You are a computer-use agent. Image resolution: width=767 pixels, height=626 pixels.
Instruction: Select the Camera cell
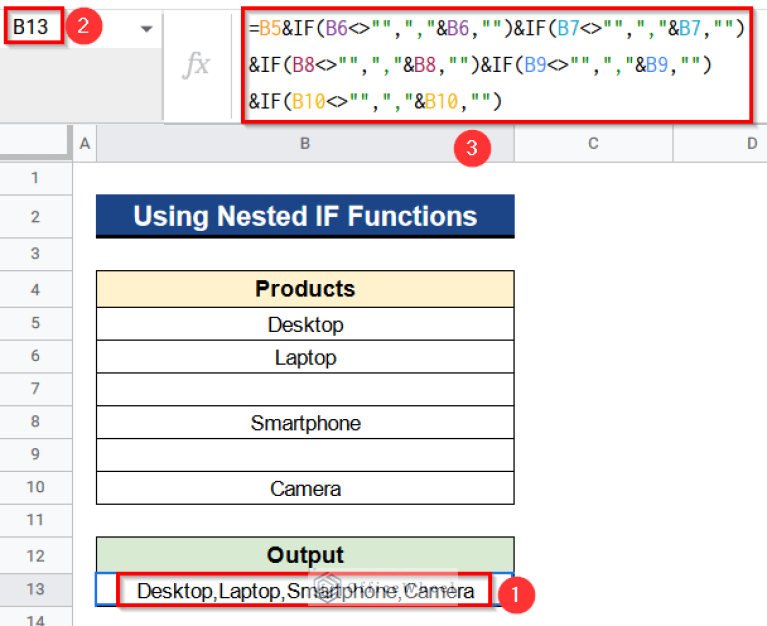click(305, 489)
